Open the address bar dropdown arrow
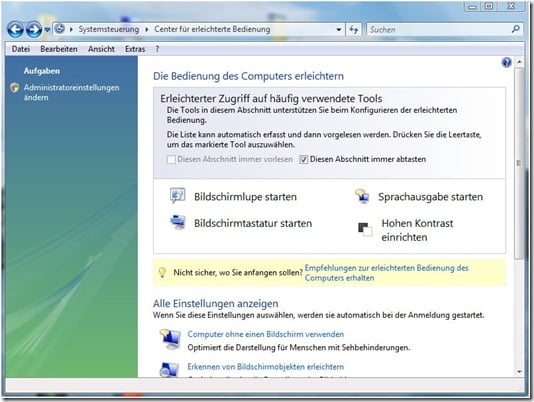 (339, 30)
